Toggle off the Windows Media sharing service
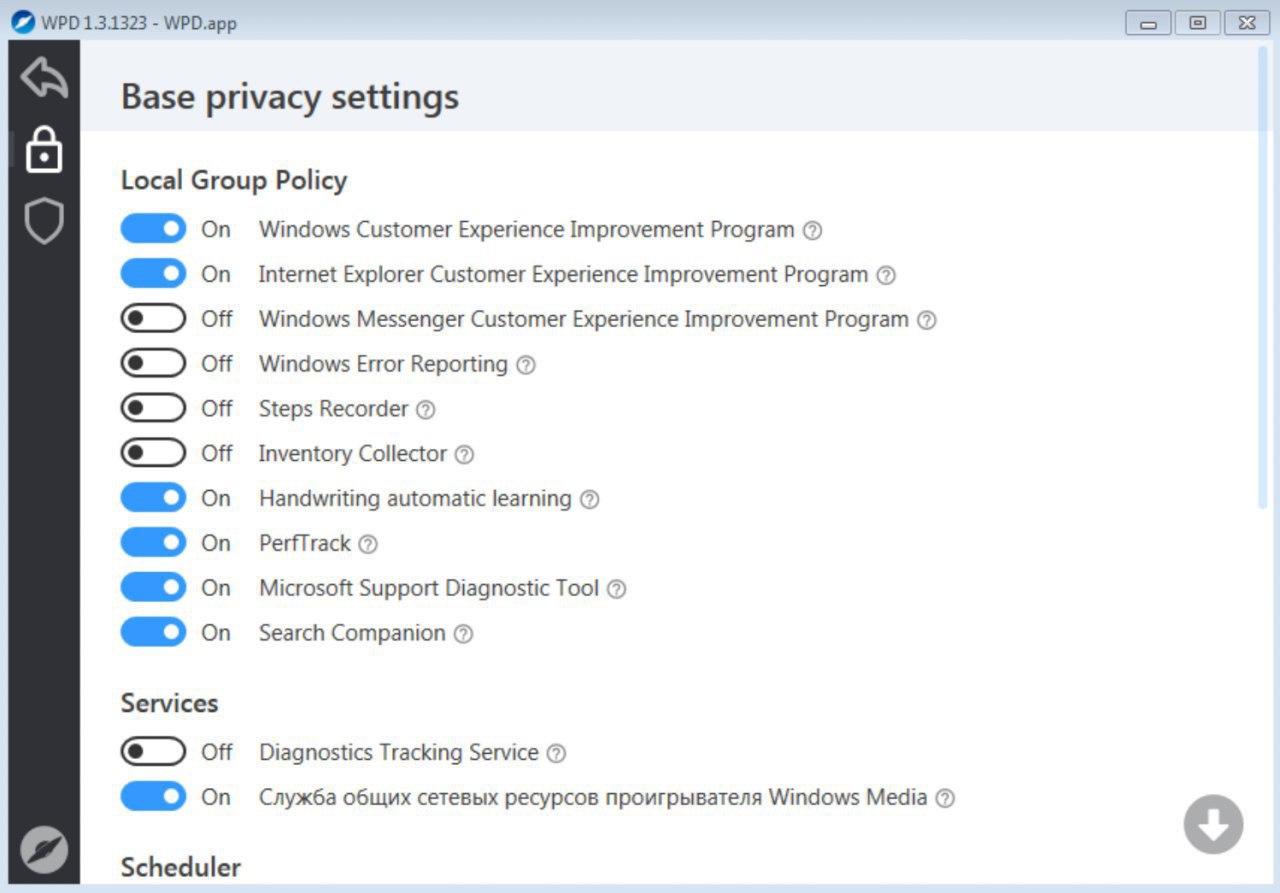The height and width of the screenshot is (893, 1280). coord(153,797)
